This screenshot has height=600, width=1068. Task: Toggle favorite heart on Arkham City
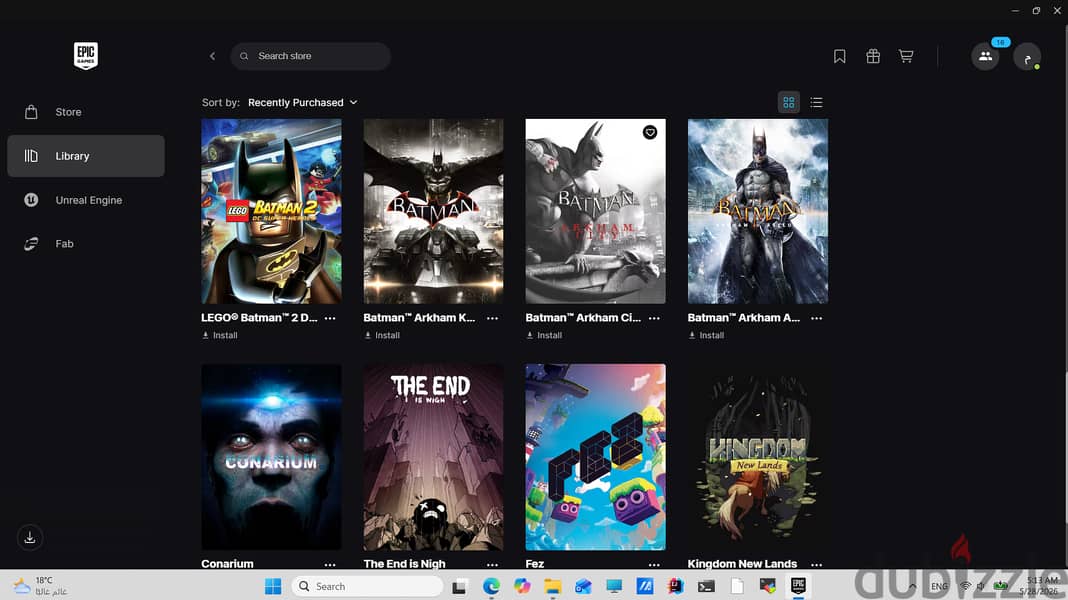pos(650,132)
